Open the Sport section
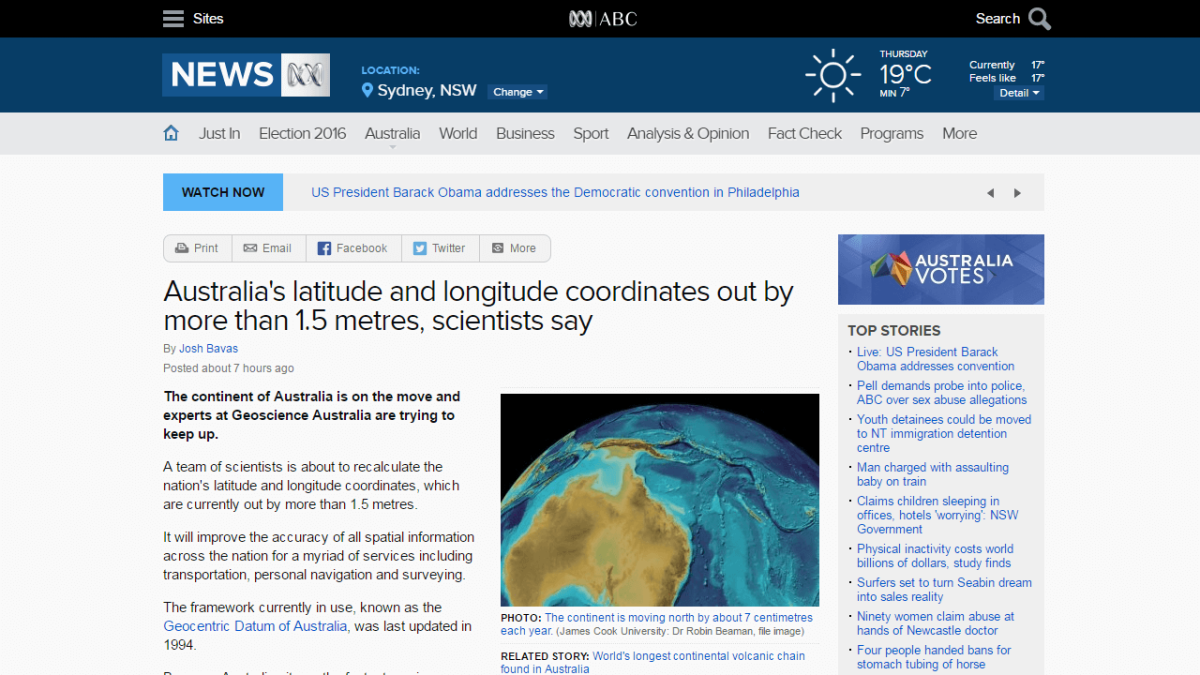Viewport: 1200px width, 675px height. coord(591,133)
